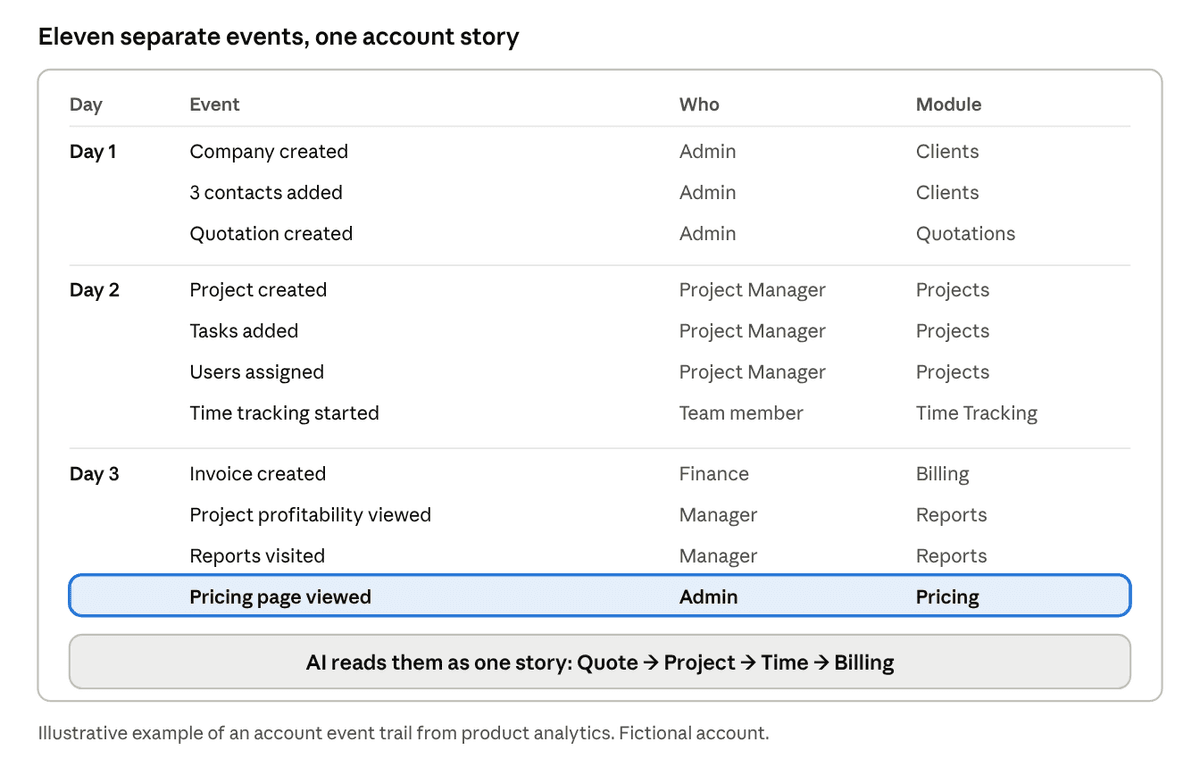1200x775 pixels.
Task: Click the "Event" column header
Action: pyautogui.click(x=214, y=104)
